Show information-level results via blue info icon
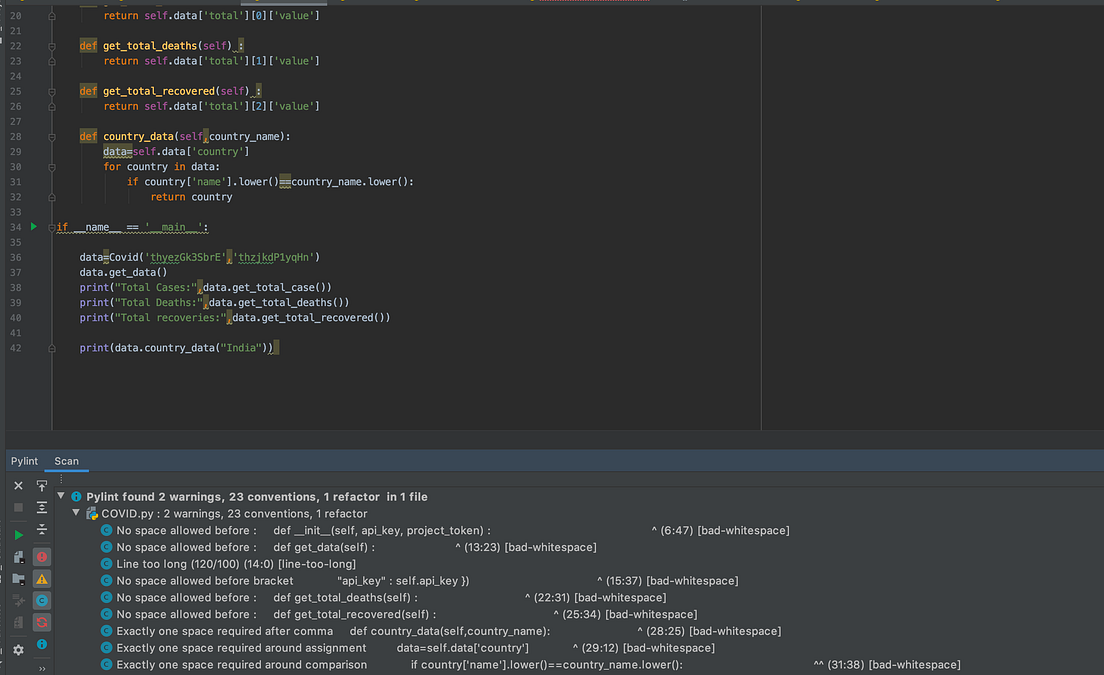The image size is (1104, 675). pos(41,645)
